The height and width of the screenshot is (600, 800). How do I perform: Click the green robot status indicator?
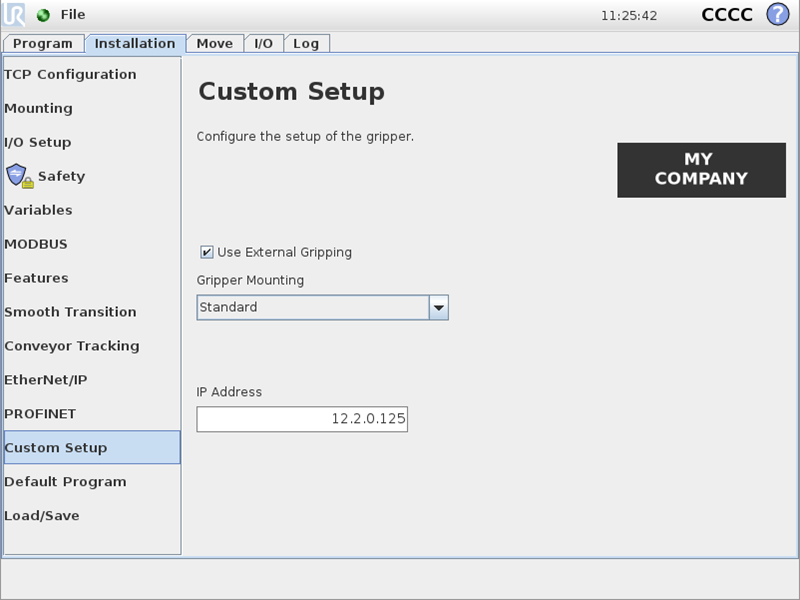pos(43,15)
